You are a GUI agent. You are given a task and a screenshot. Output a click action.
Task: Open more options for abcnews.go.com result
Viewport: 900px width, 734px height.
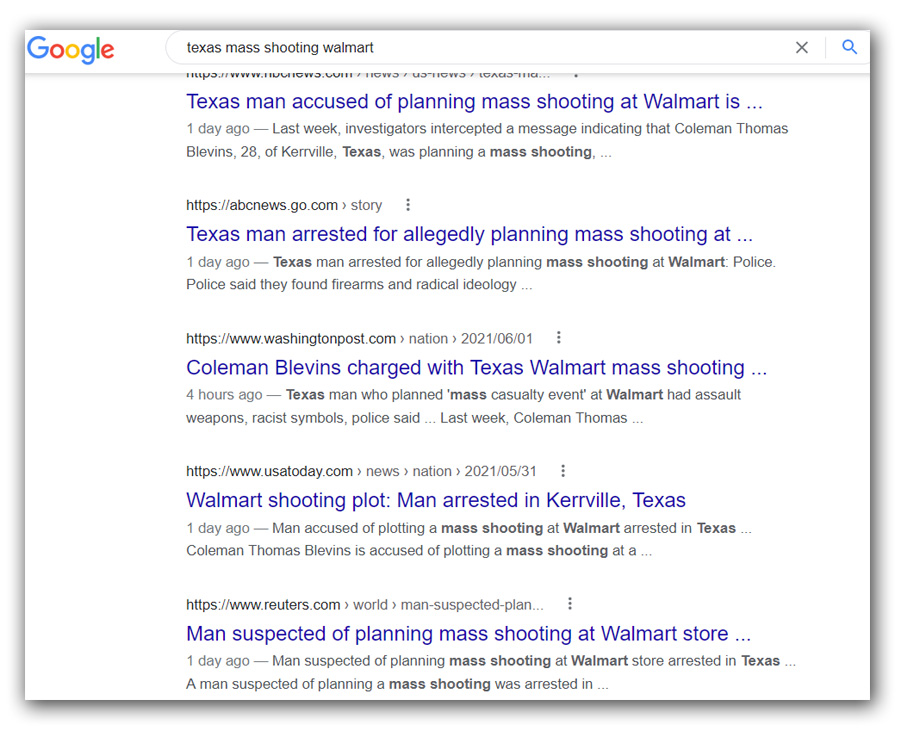[x=408, y=205]
